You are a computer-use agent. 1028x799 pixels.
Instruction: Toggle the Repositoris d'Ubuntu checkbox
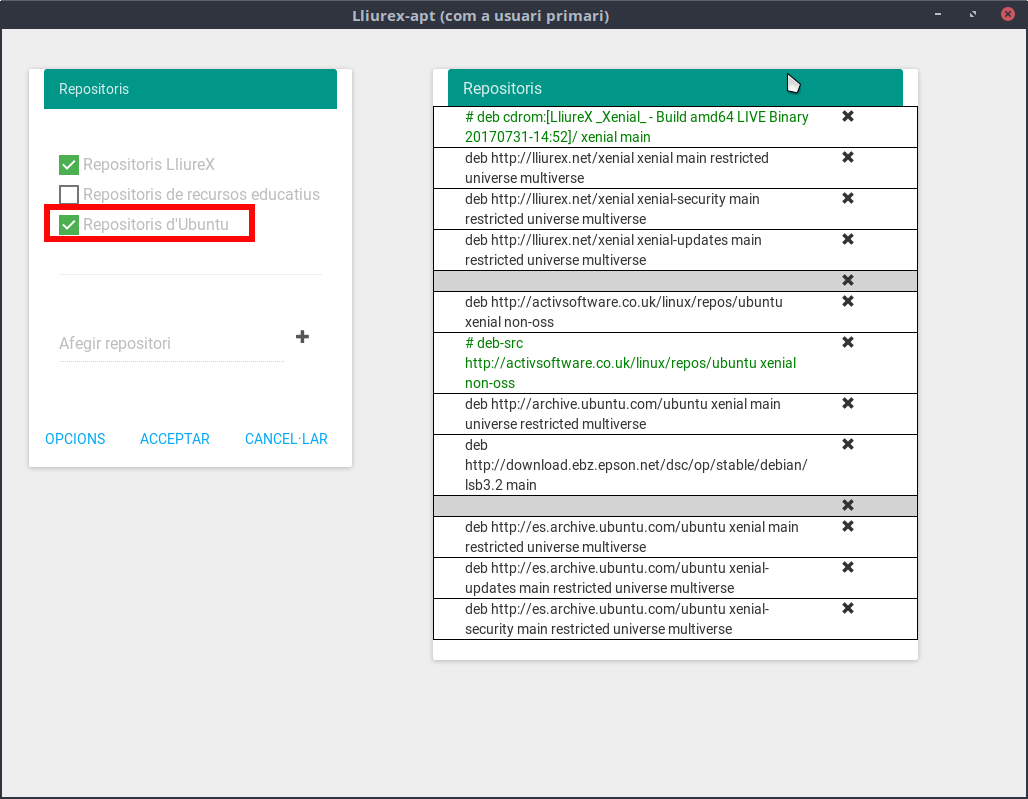(x=69, y=225)
